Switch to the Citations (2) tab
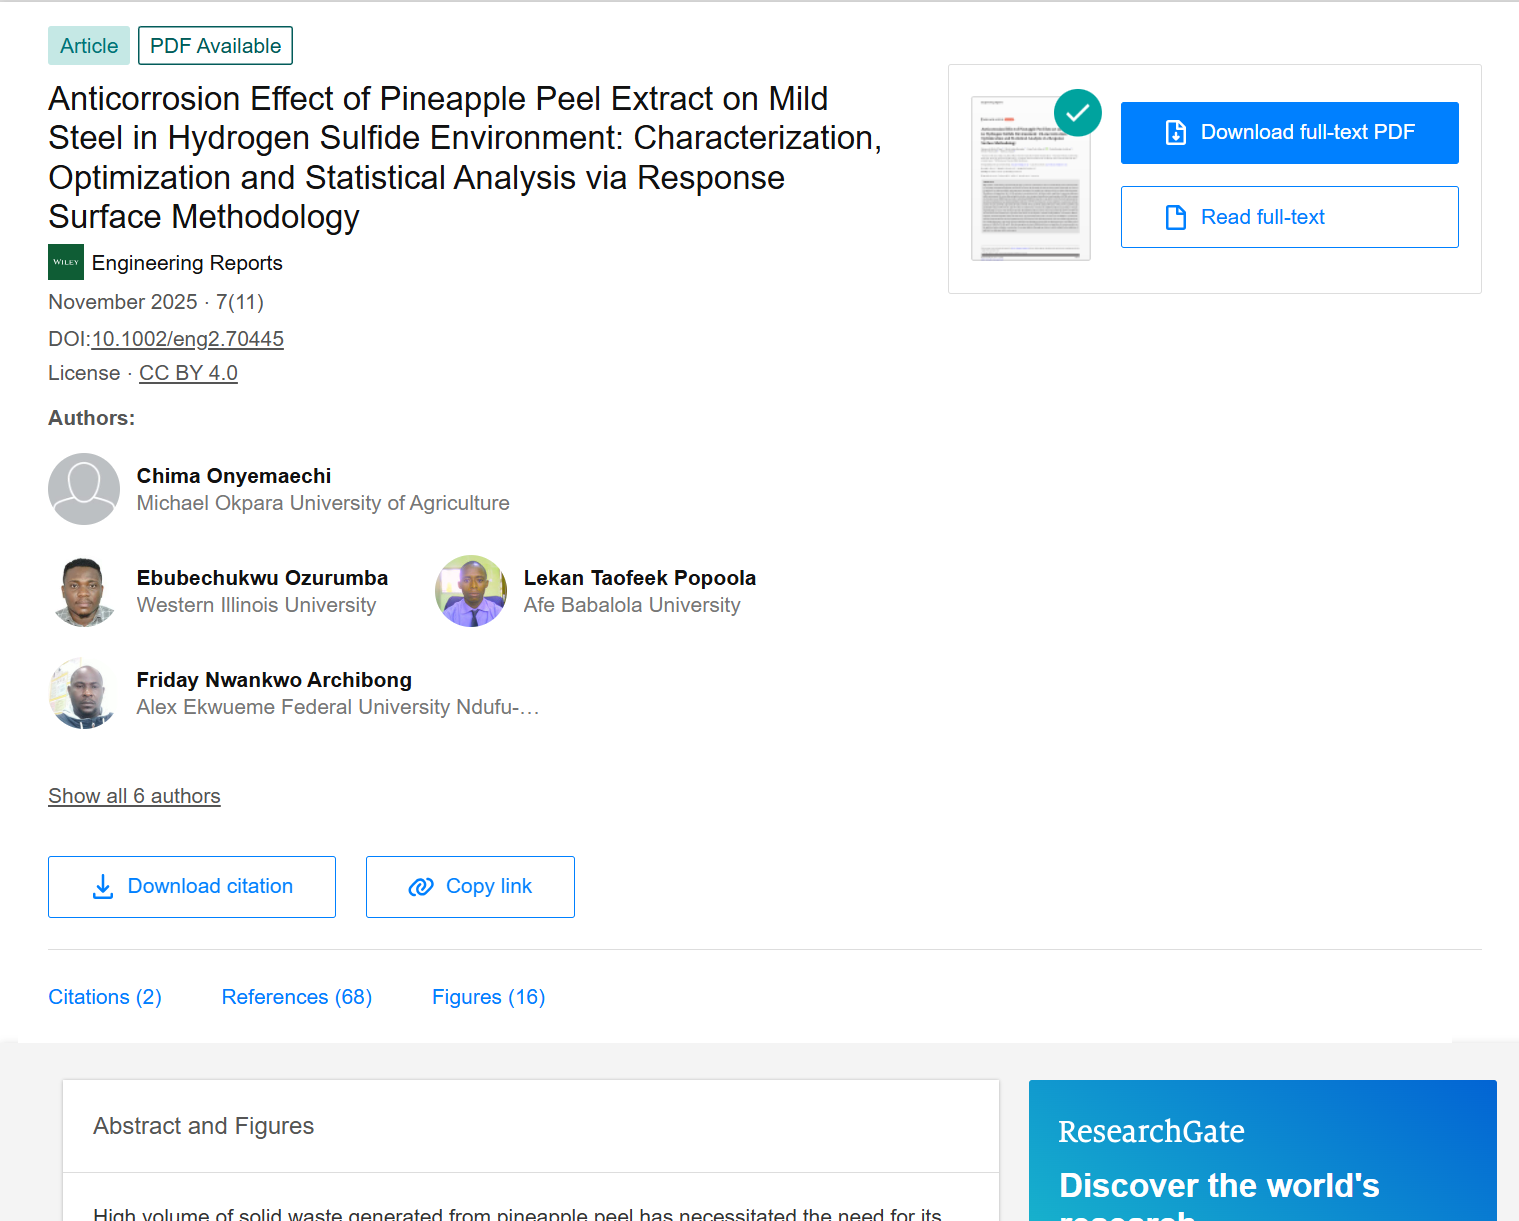Image resolution: width=1519 pixels, height=1221 pixels. (x=105, y=997)
